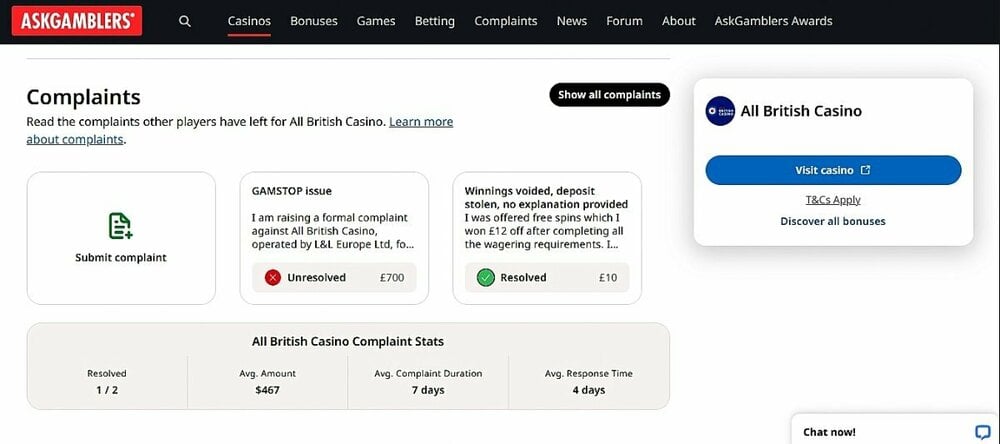Viewport: 1000px width, 444px height.
Task: Click the All British Casino round logo
Action: 720,111
